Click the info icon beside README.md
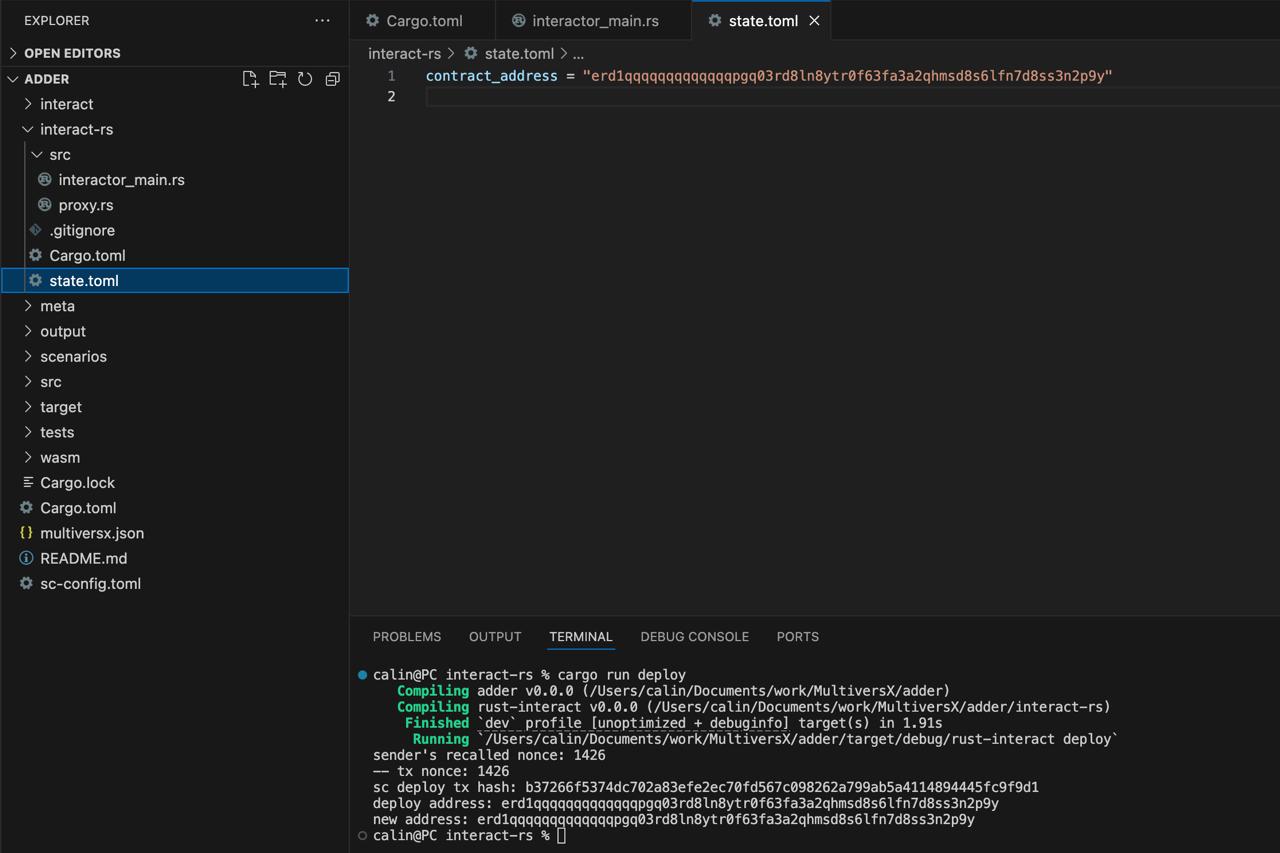This screenshot has height=853, width=1280. point(26,558)
